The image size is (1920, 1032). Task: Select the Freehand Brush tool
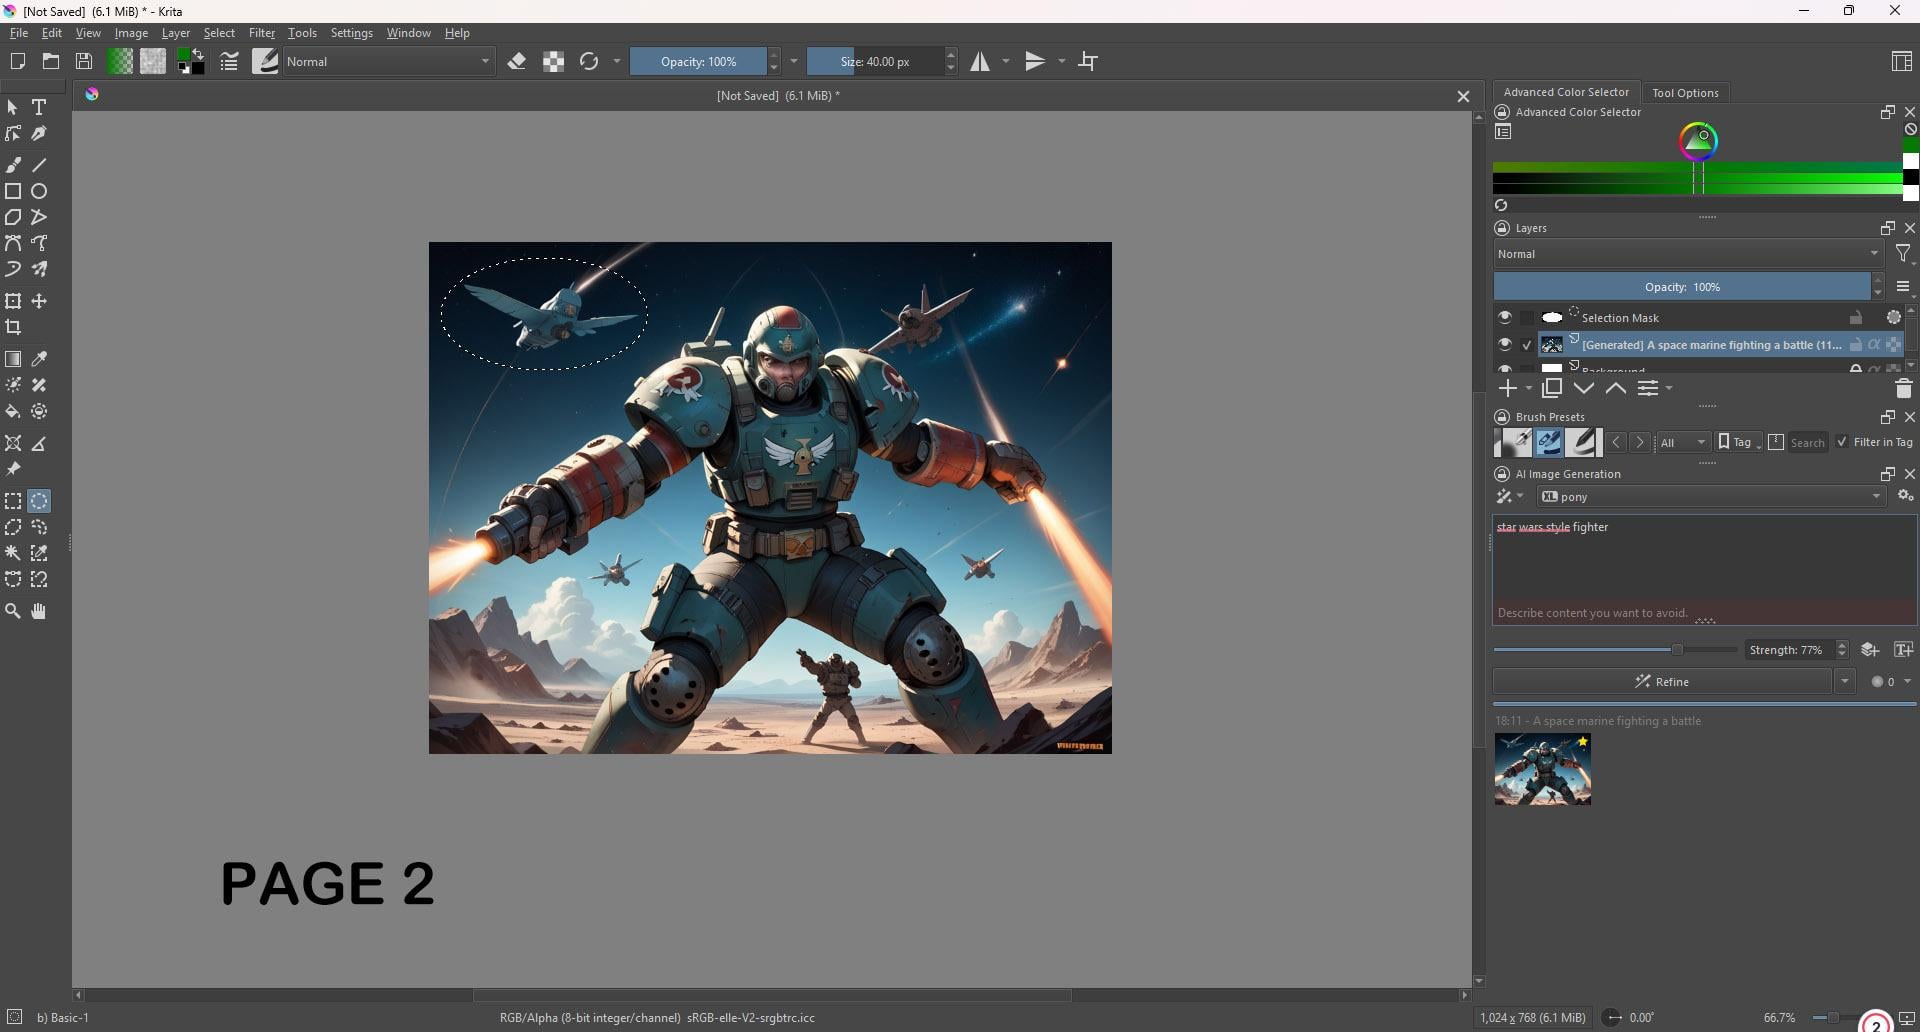13,165
